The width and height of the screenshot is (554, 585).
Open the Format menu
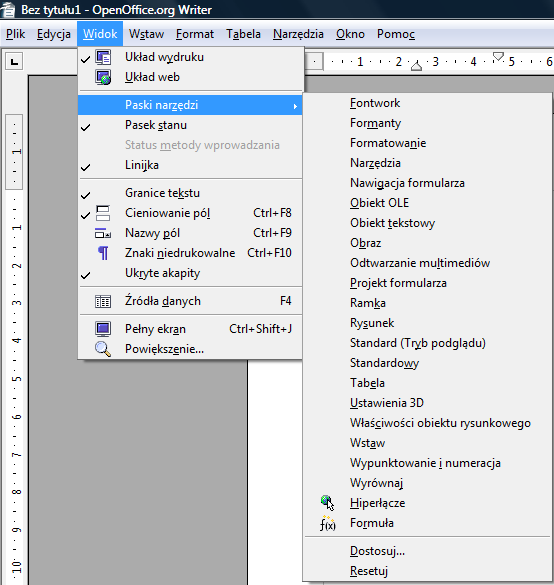(195, 34)
